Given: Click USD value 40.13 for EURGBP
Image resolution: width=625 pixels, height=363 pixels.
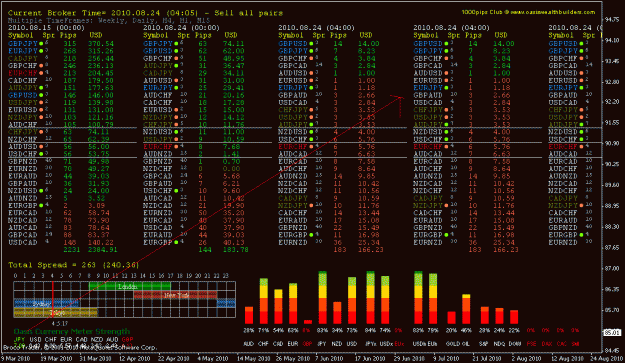Looking at the screenshot, I should point(234,242).
